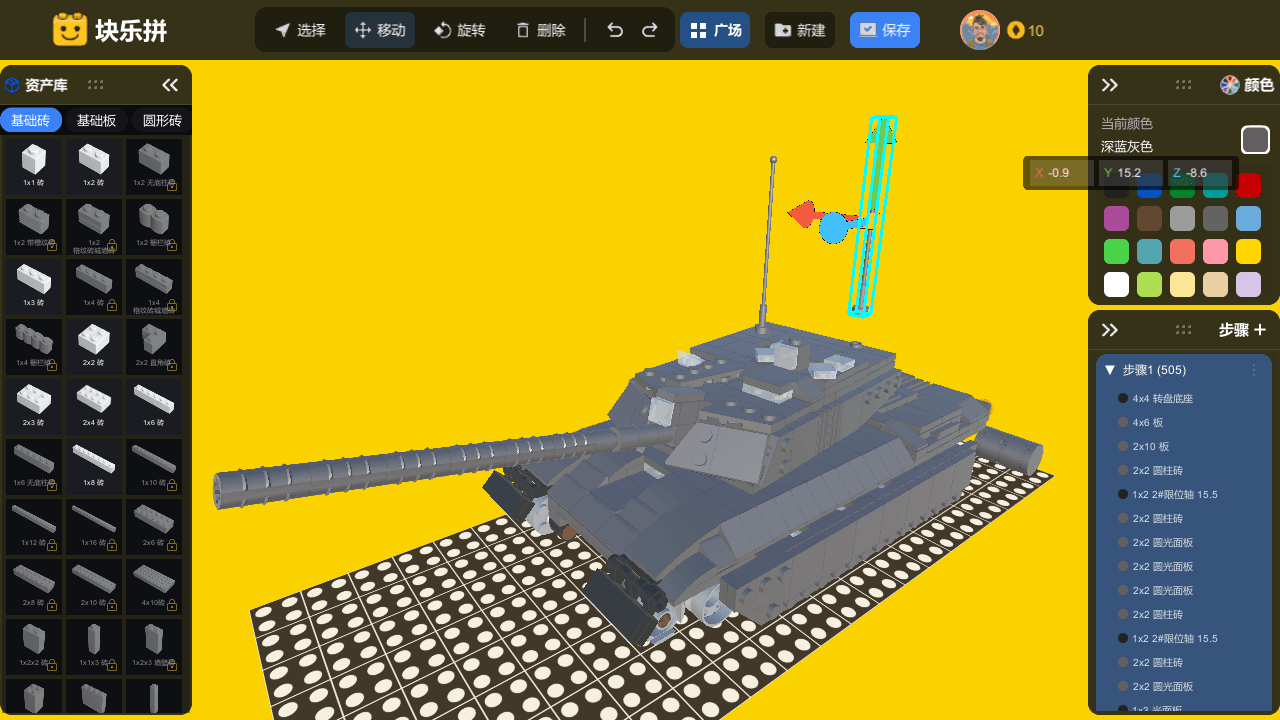This screenshot has width=1280, height=720.
Task: Click the 块乐拼 logo
Action: point(110,30)
